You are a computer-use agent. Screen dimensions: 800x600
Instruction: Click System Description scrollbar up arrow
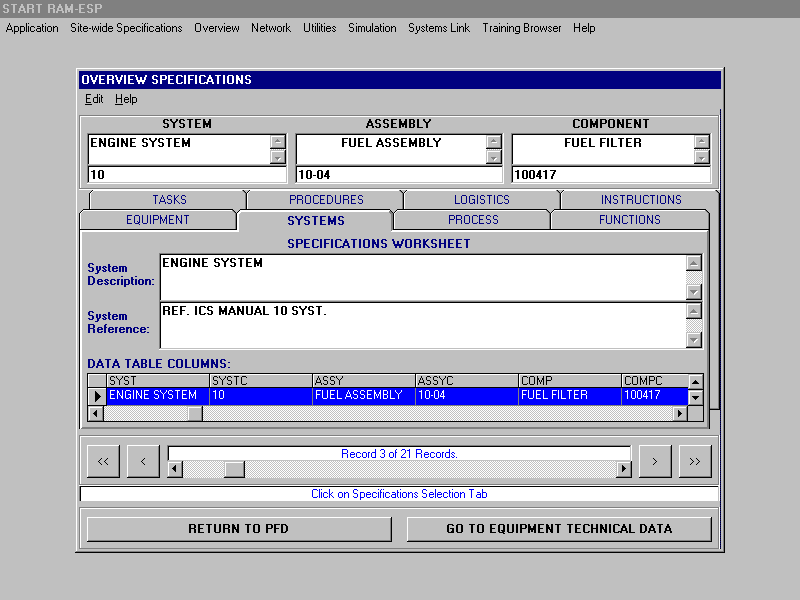[693, 263]
